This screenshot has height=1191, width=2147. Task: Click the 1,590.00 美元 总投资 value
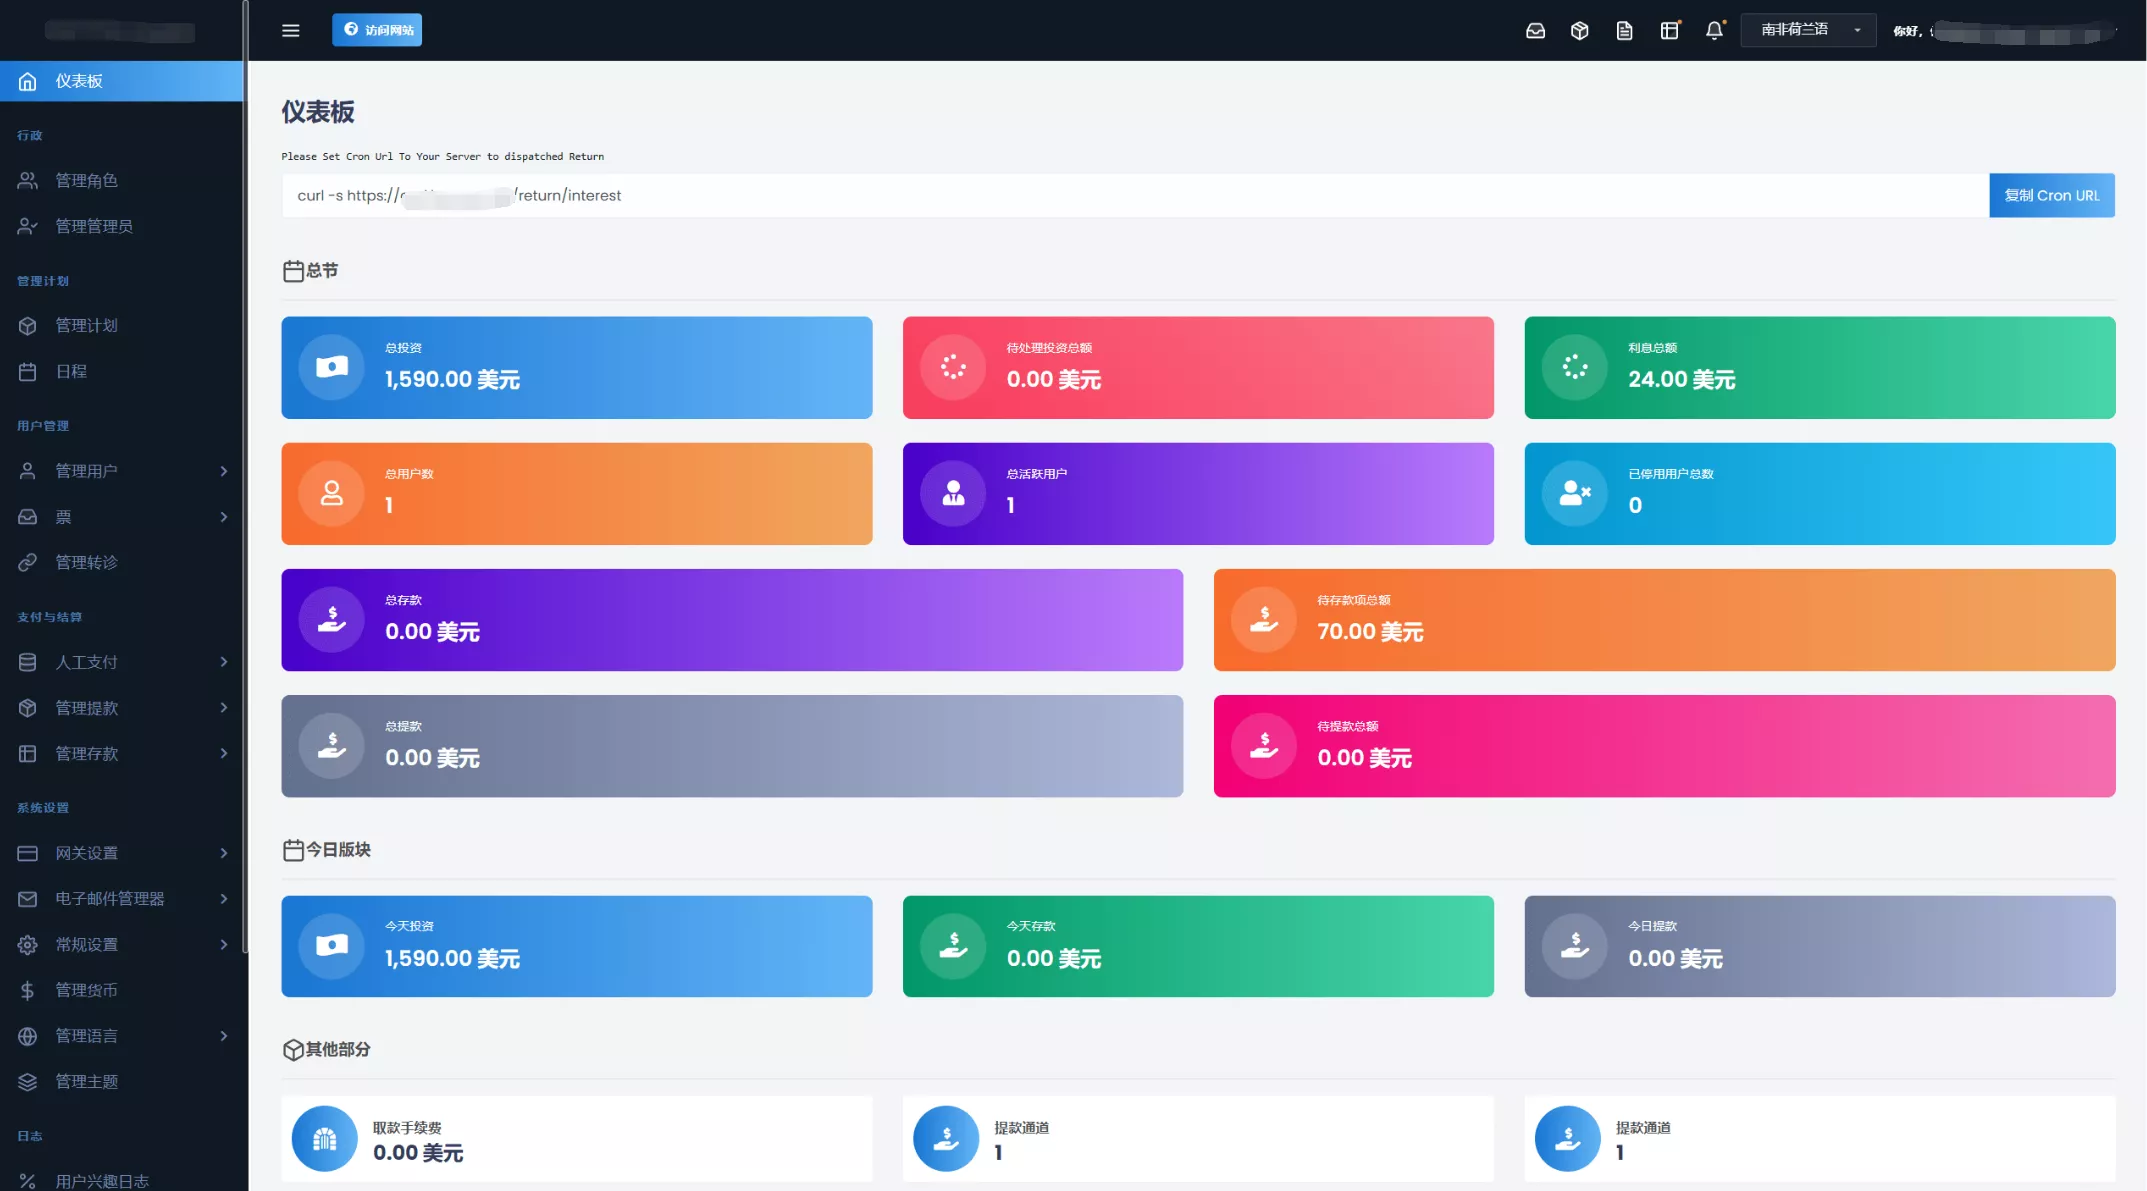[x=452, y=379]
